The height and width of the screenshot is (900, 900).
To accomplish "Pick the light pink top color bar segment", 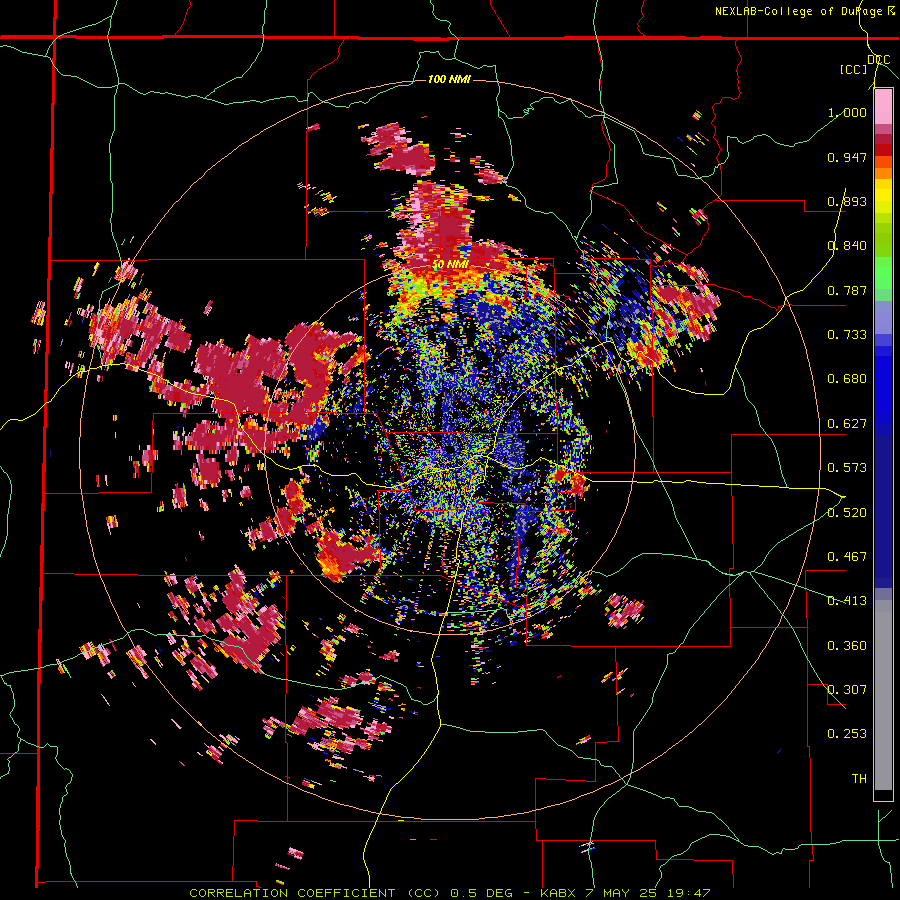I will tap(883, 107).
